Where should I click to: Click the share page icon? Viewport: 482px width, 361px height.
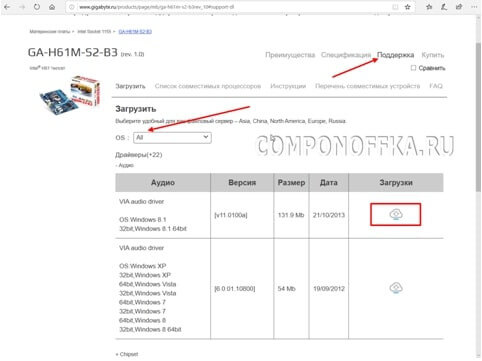coord(459,7)
